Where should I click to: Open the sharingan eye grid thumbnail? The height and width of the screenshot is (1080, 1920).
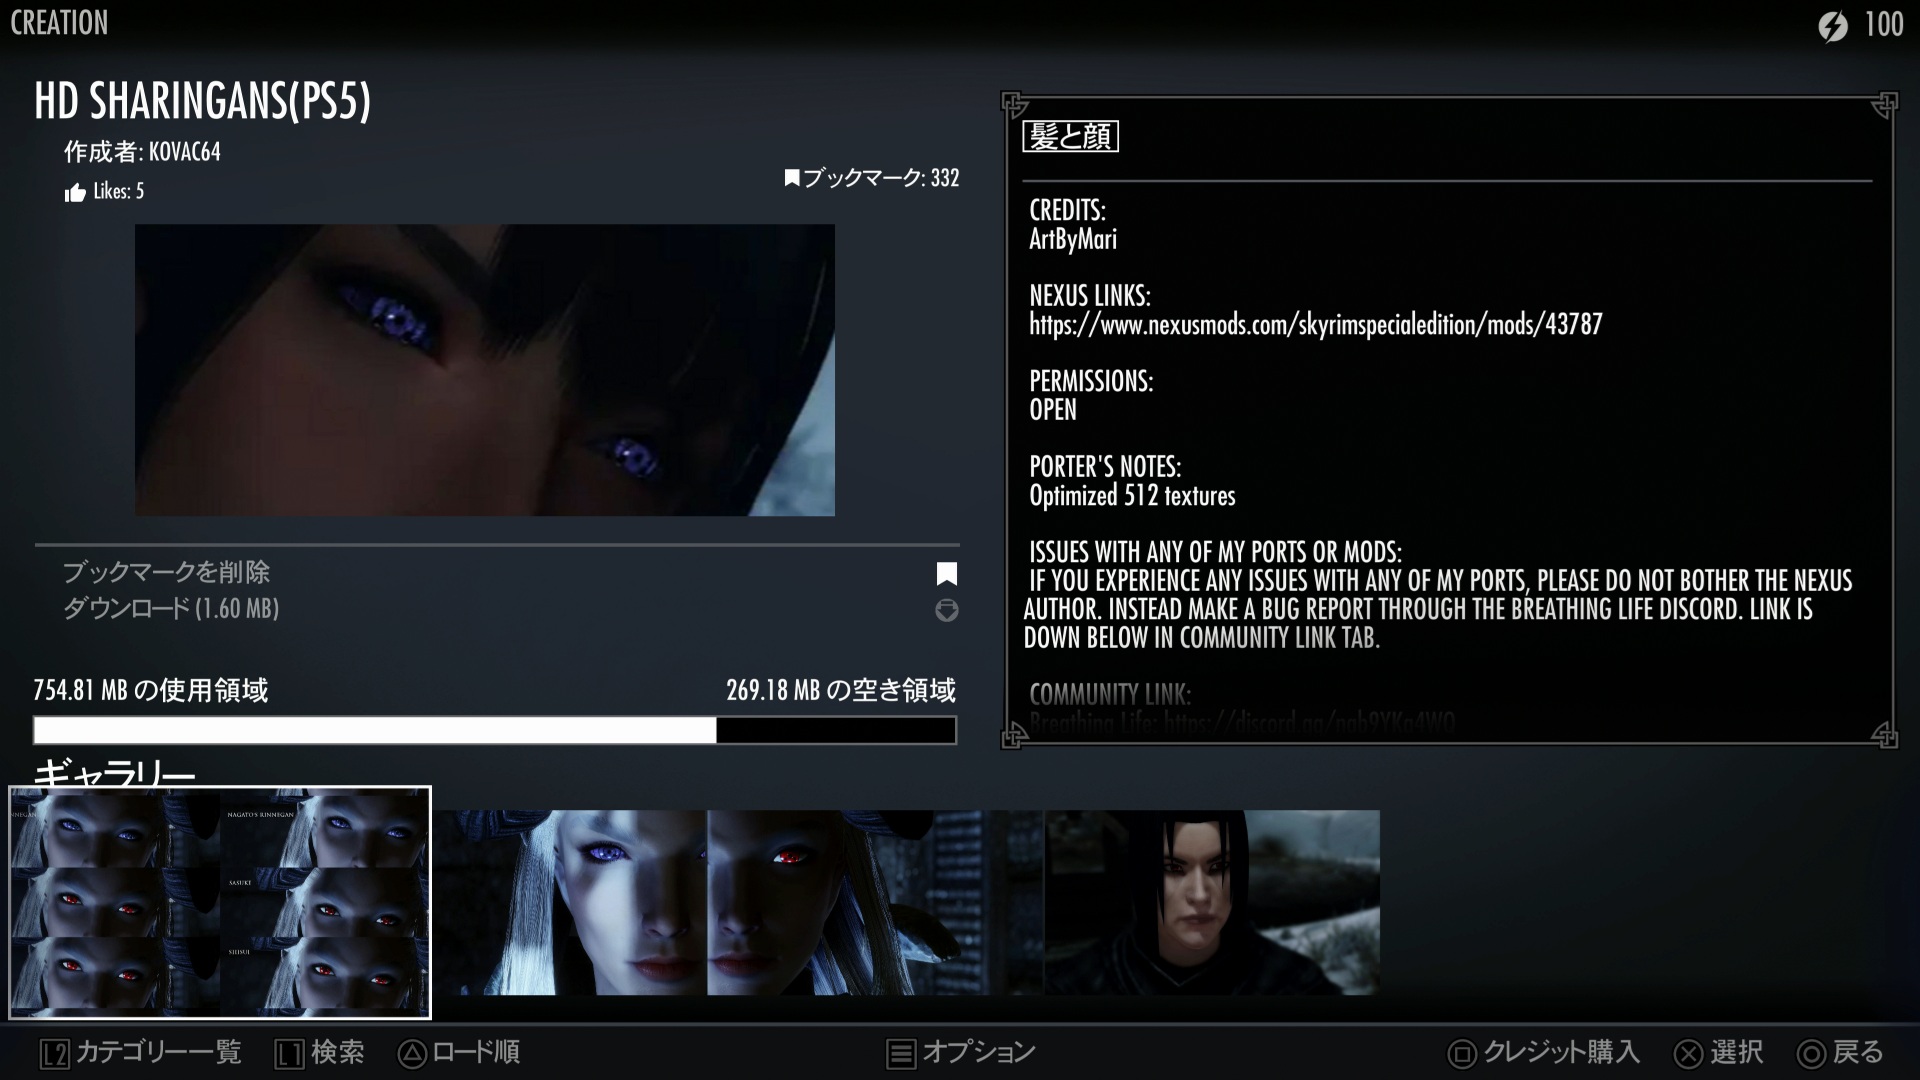coord(220,902)
